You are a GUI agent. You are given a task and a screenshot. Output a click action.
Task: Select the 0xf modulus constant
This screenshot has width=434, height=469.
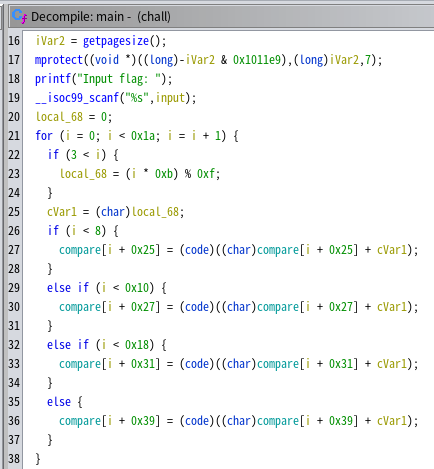click(206, 174)
